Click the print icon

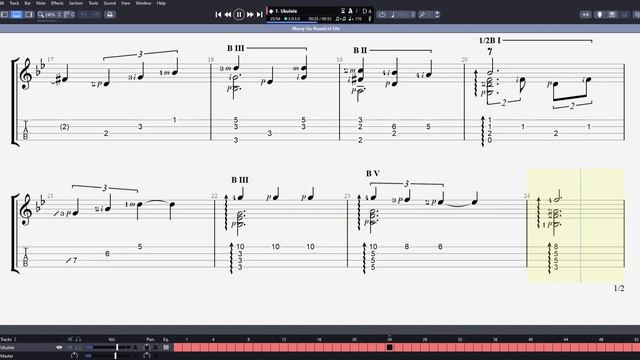[110, 14]
